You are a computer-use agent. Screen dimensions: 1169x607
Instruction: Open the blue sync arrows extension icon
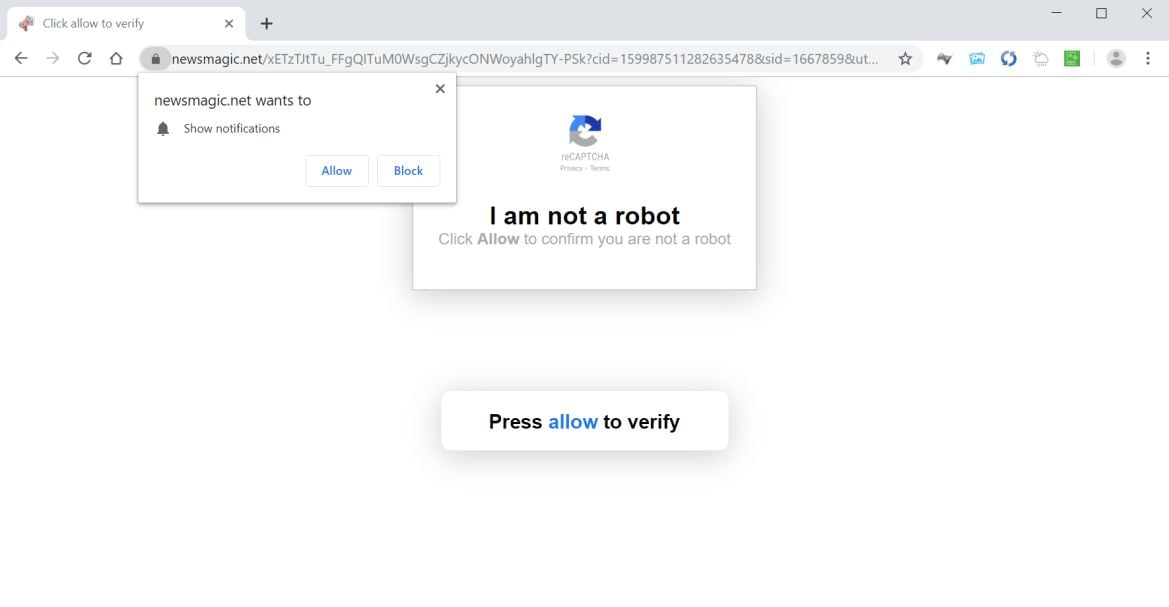tap(1009, 58)
